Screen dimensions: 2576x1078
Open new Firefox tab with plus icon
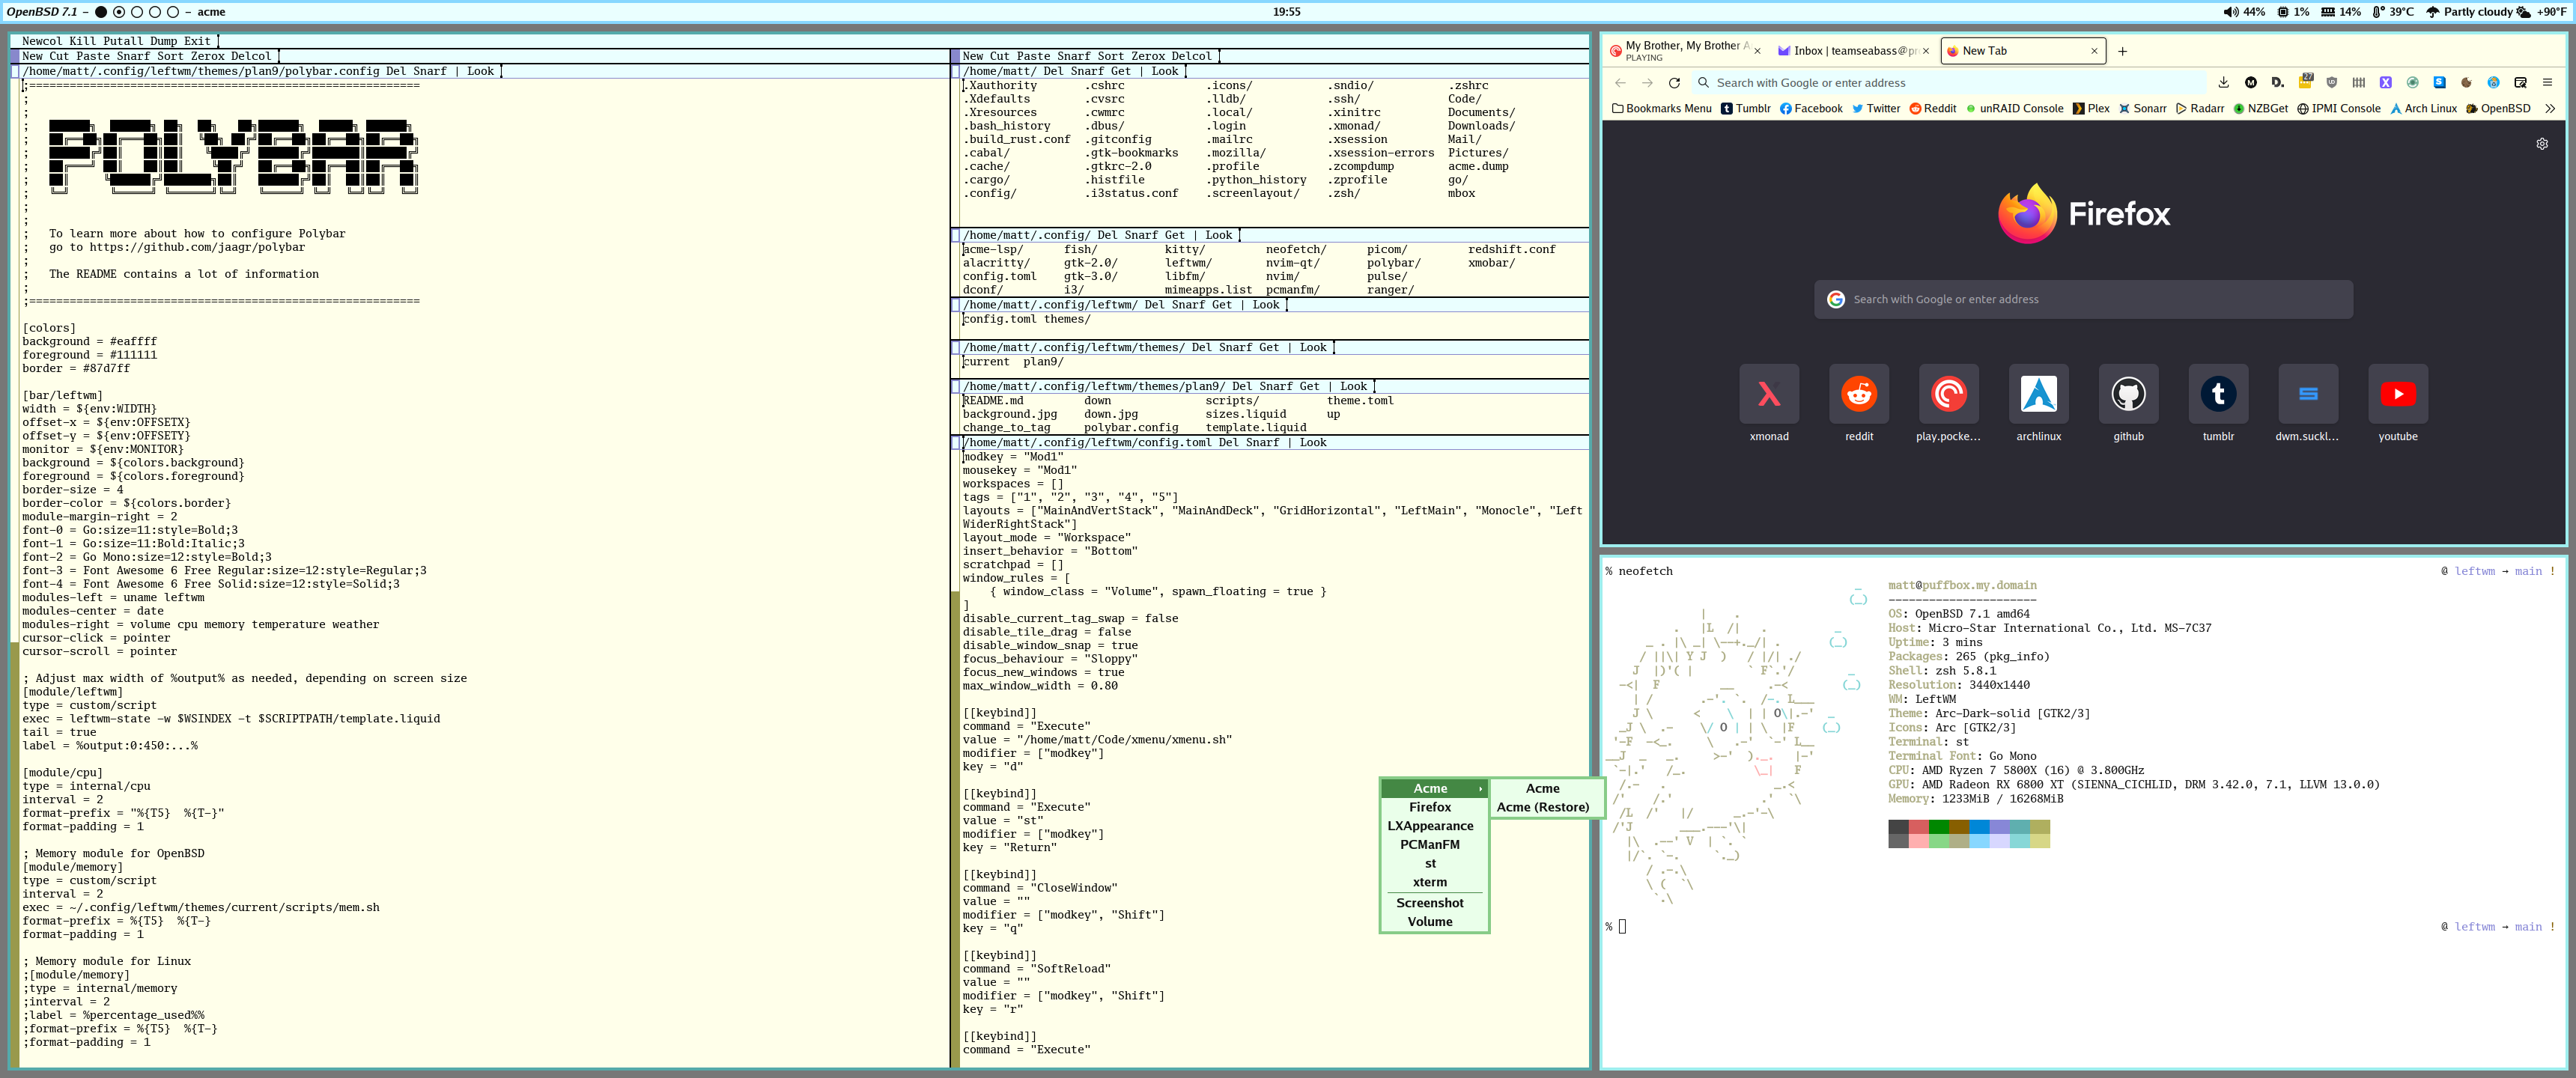click(2123, 51)
